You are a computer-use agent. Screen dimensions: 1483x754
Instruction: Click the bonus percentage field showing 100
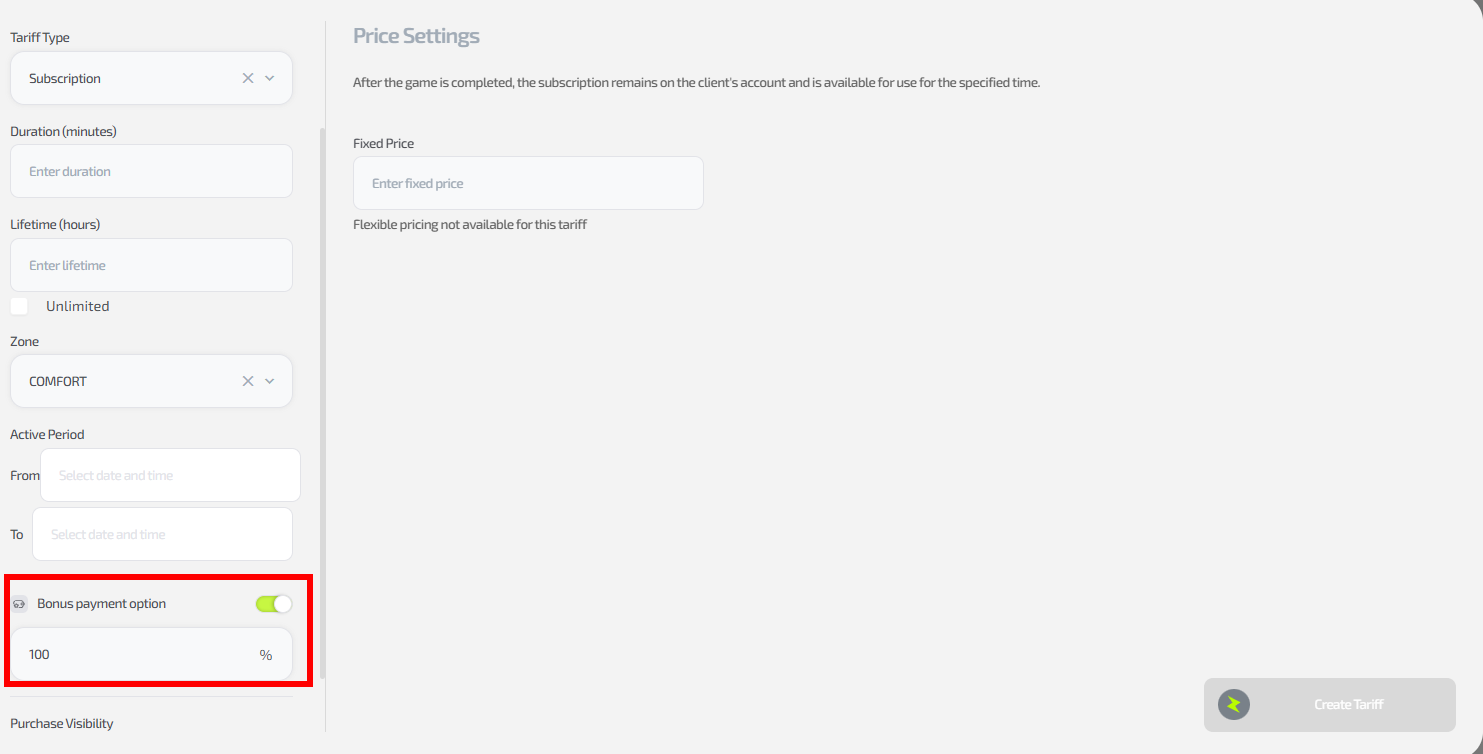click(x=130, y=655)
